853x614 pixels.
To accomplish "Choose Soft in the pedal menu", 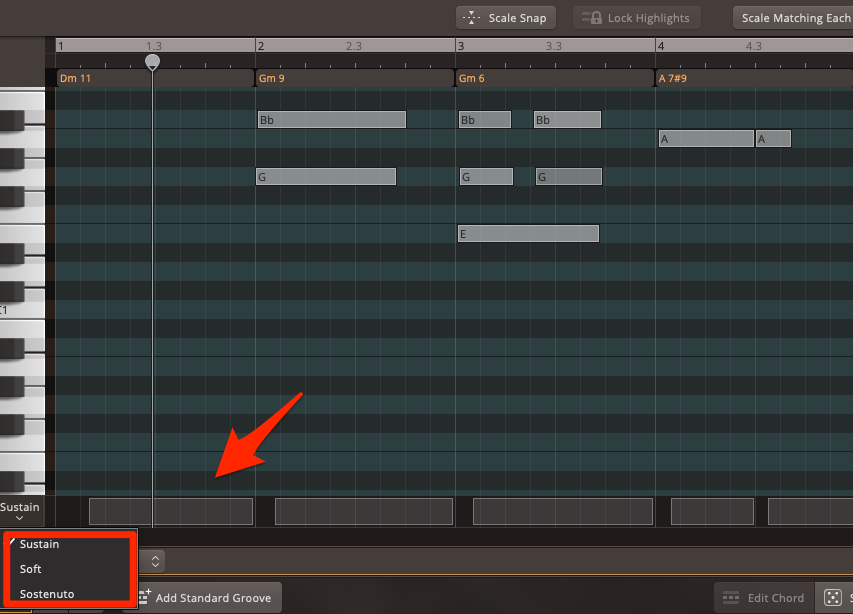I will click(31, 569).
